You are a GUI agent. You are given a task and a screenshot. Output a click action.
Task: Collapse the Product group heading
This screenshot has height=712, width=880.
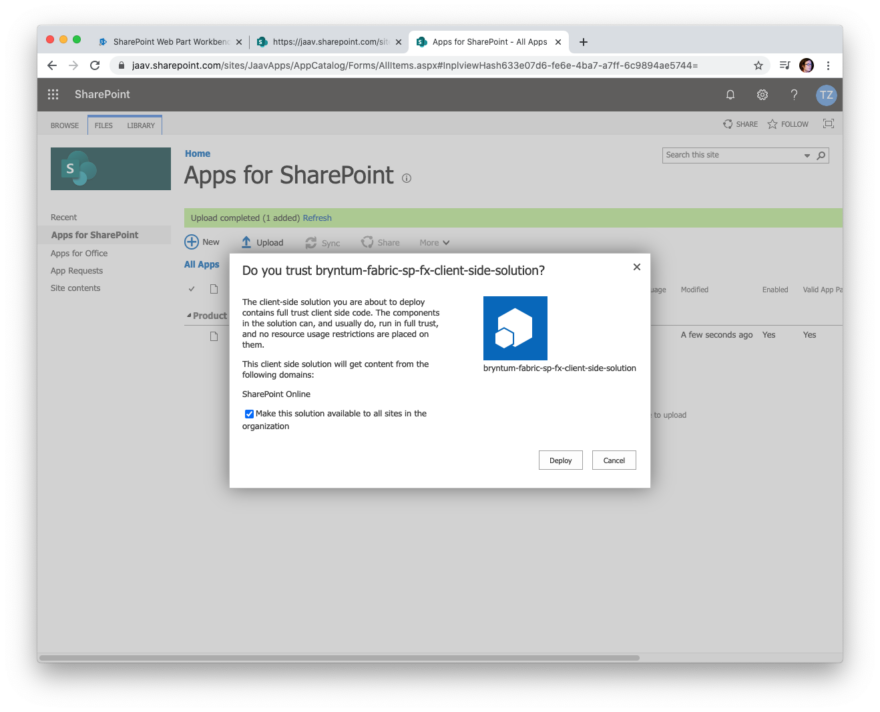pos(188,315)
